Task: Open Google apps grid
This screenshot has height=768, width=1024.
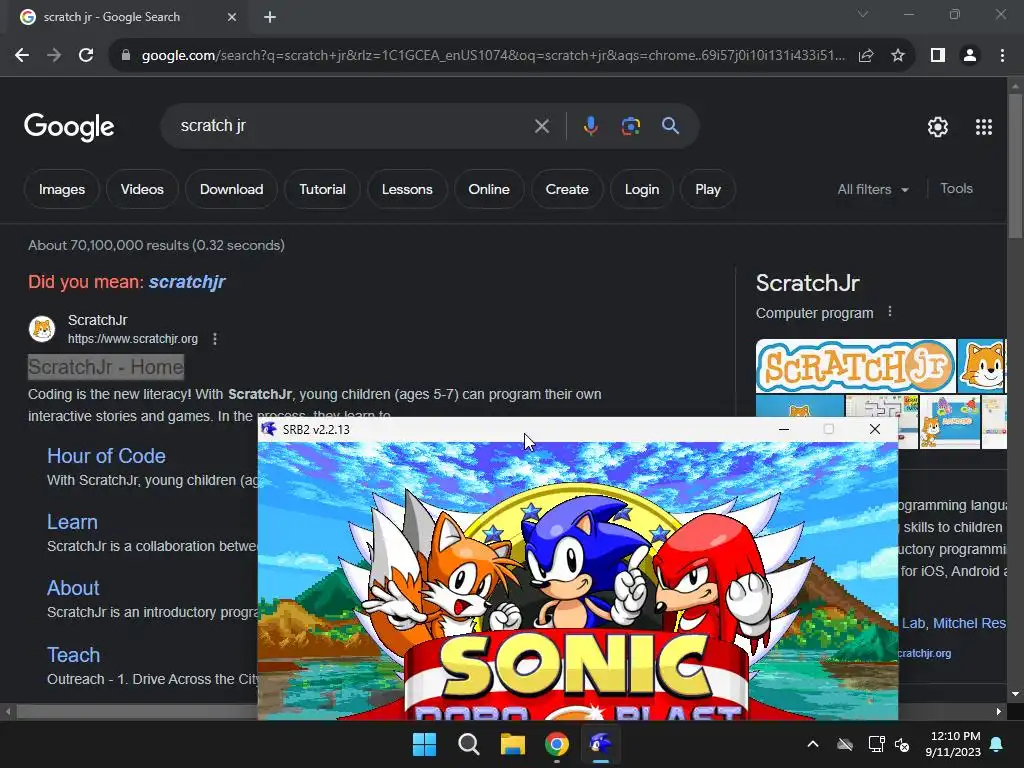Action: [984, 127]
